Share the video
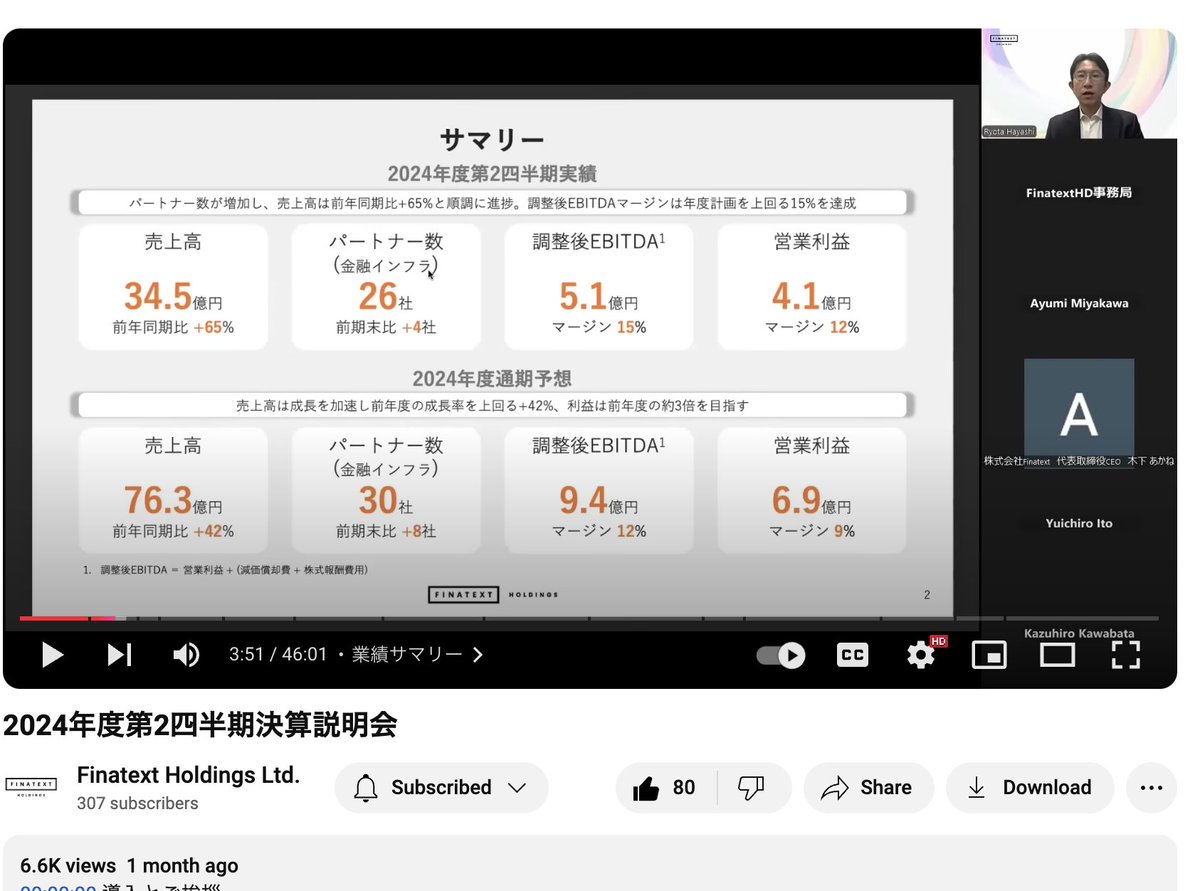The height and width of the screenshot is (891, 1200). 868,788
